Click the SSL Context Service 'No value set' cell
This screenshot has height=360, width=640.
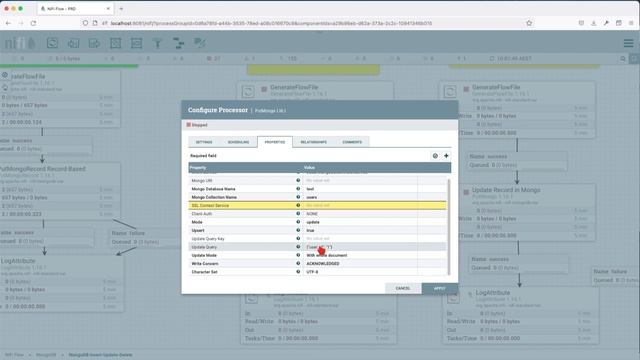pos(360,205)
